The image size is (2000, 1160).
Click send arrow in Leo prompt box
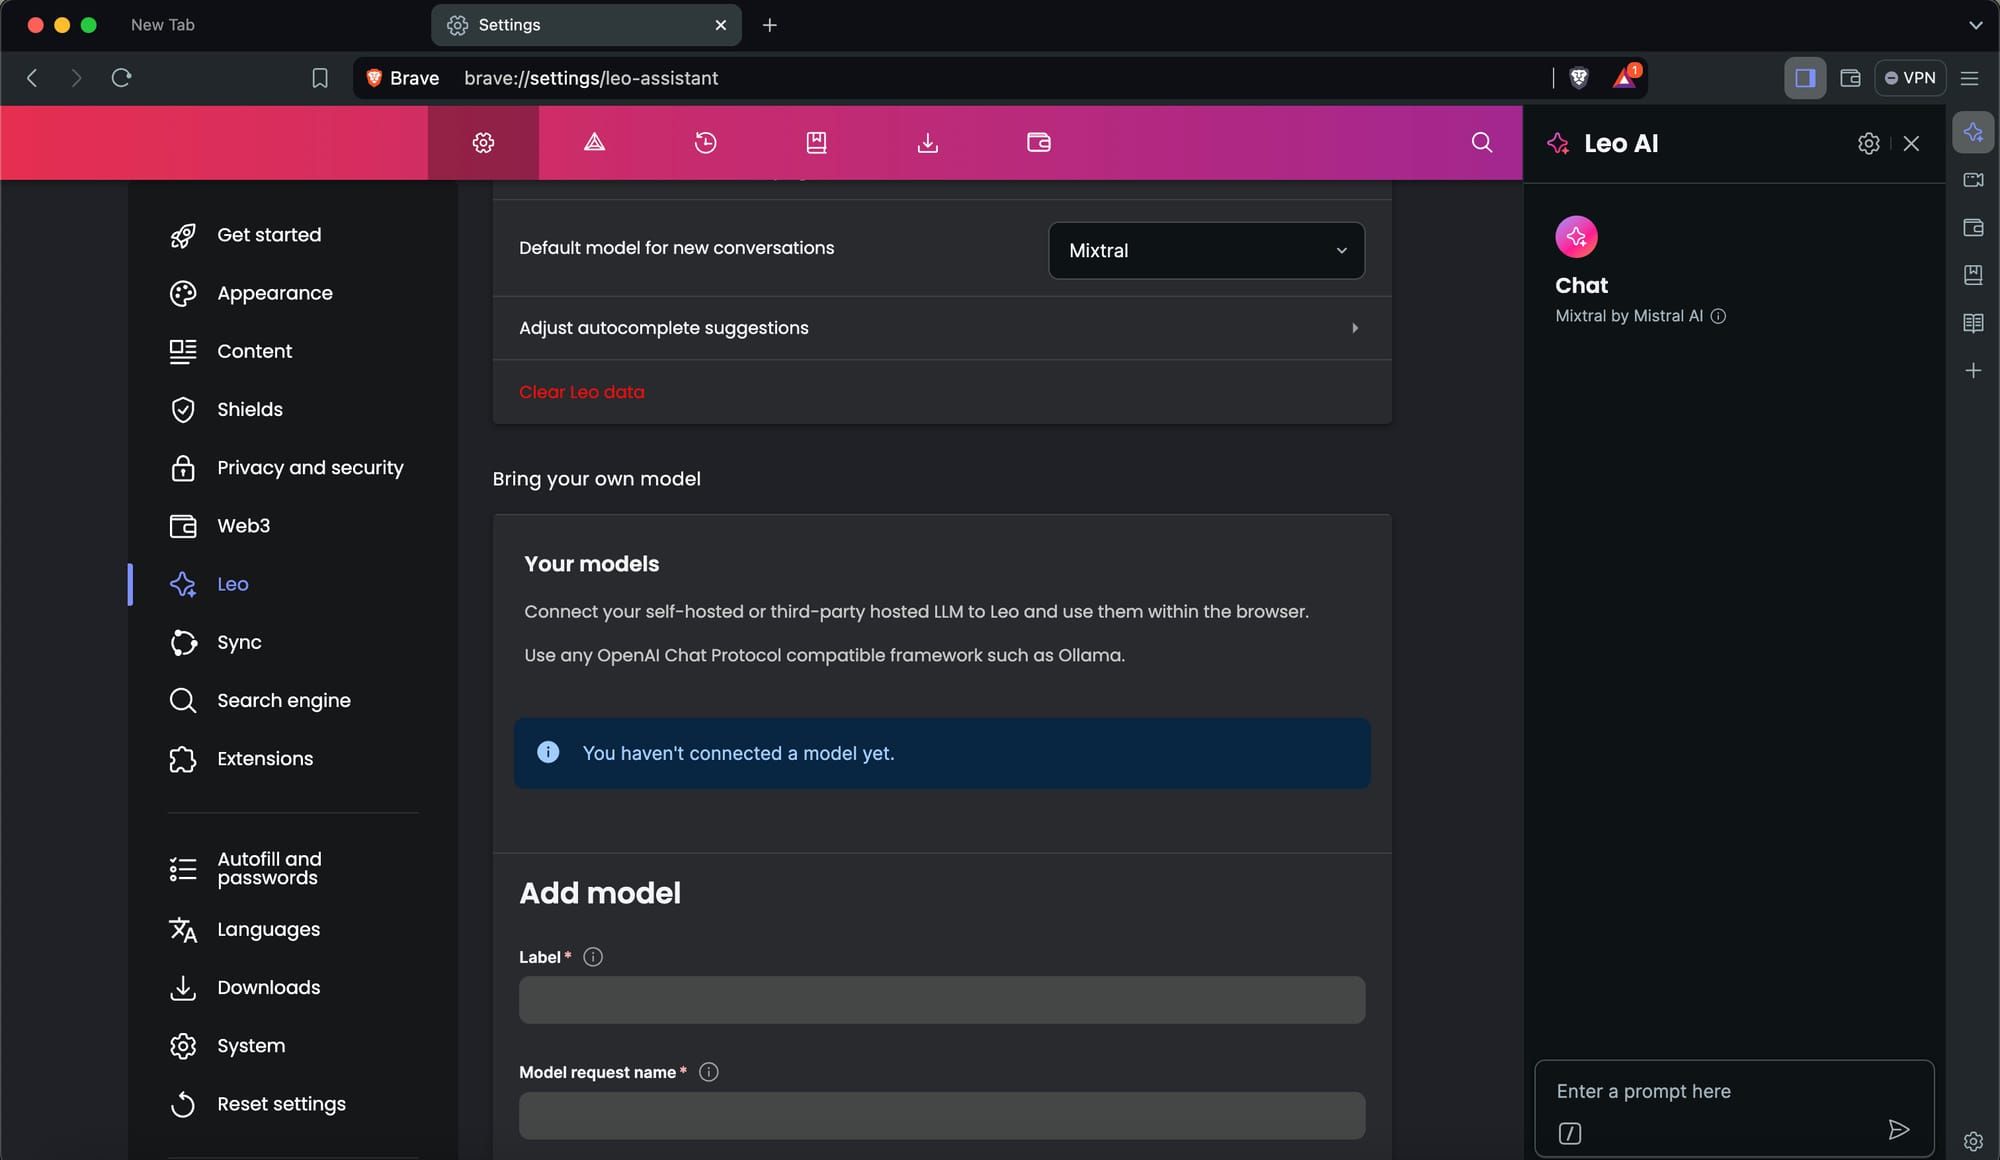tap(1898, 1130)
